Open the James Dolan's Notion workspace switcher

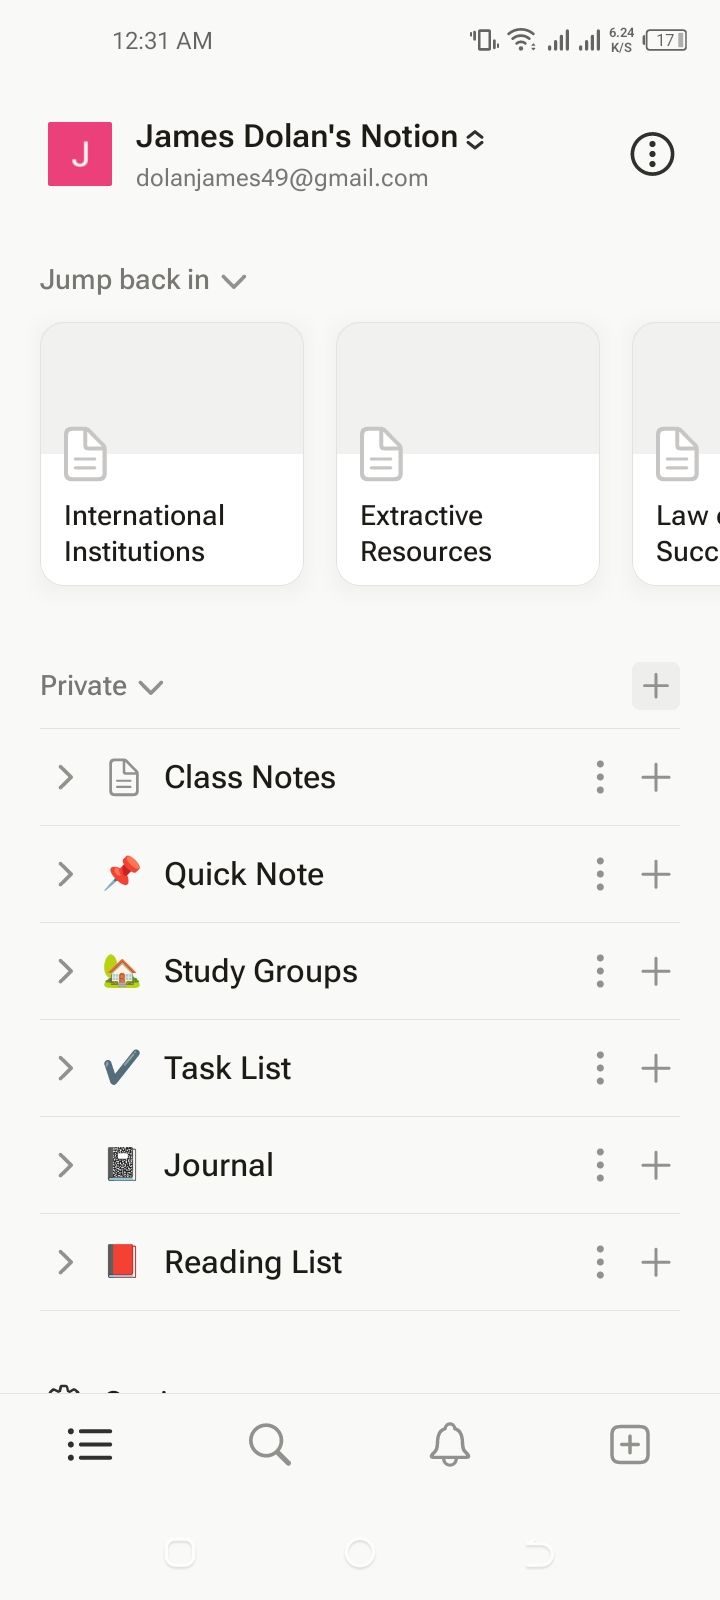310,138
